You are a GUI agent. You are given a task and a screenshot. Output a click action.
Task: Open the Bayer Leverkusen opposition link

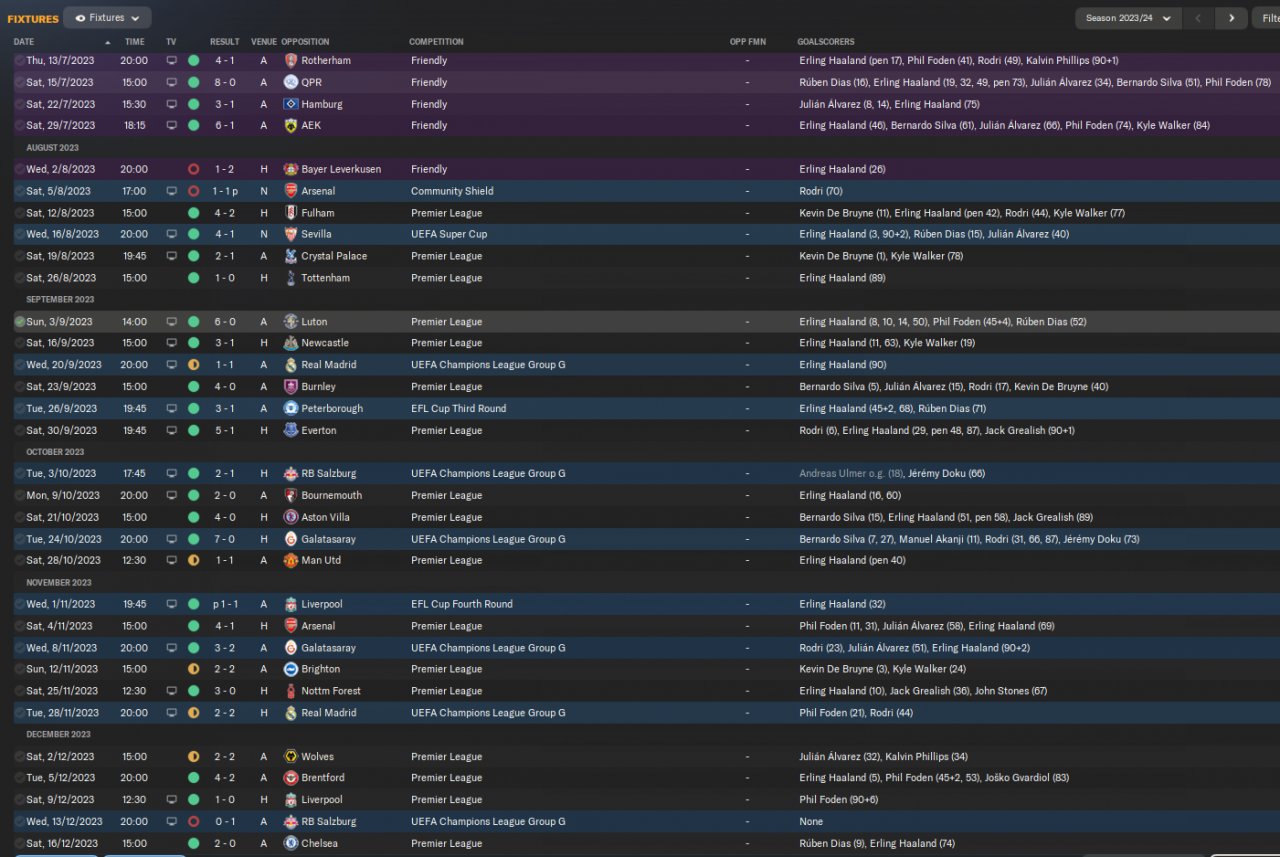point(341,170)
